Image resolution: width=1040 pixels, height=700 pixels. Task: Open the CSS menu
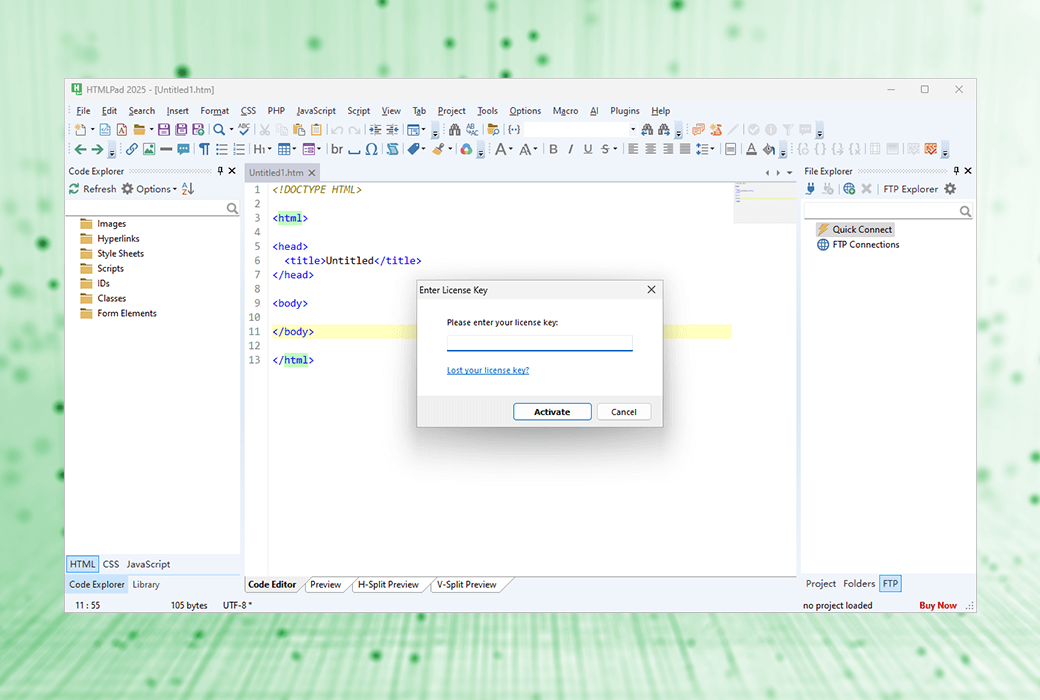click(248, 111)
